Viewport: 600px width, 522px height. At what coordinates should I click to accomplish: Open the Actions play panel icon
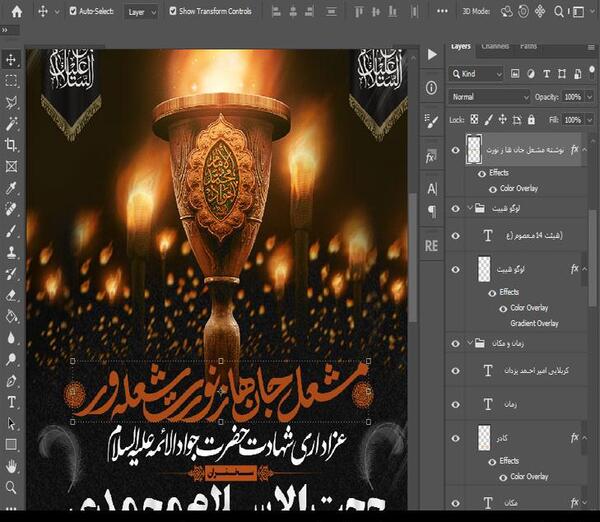[432, 55]
